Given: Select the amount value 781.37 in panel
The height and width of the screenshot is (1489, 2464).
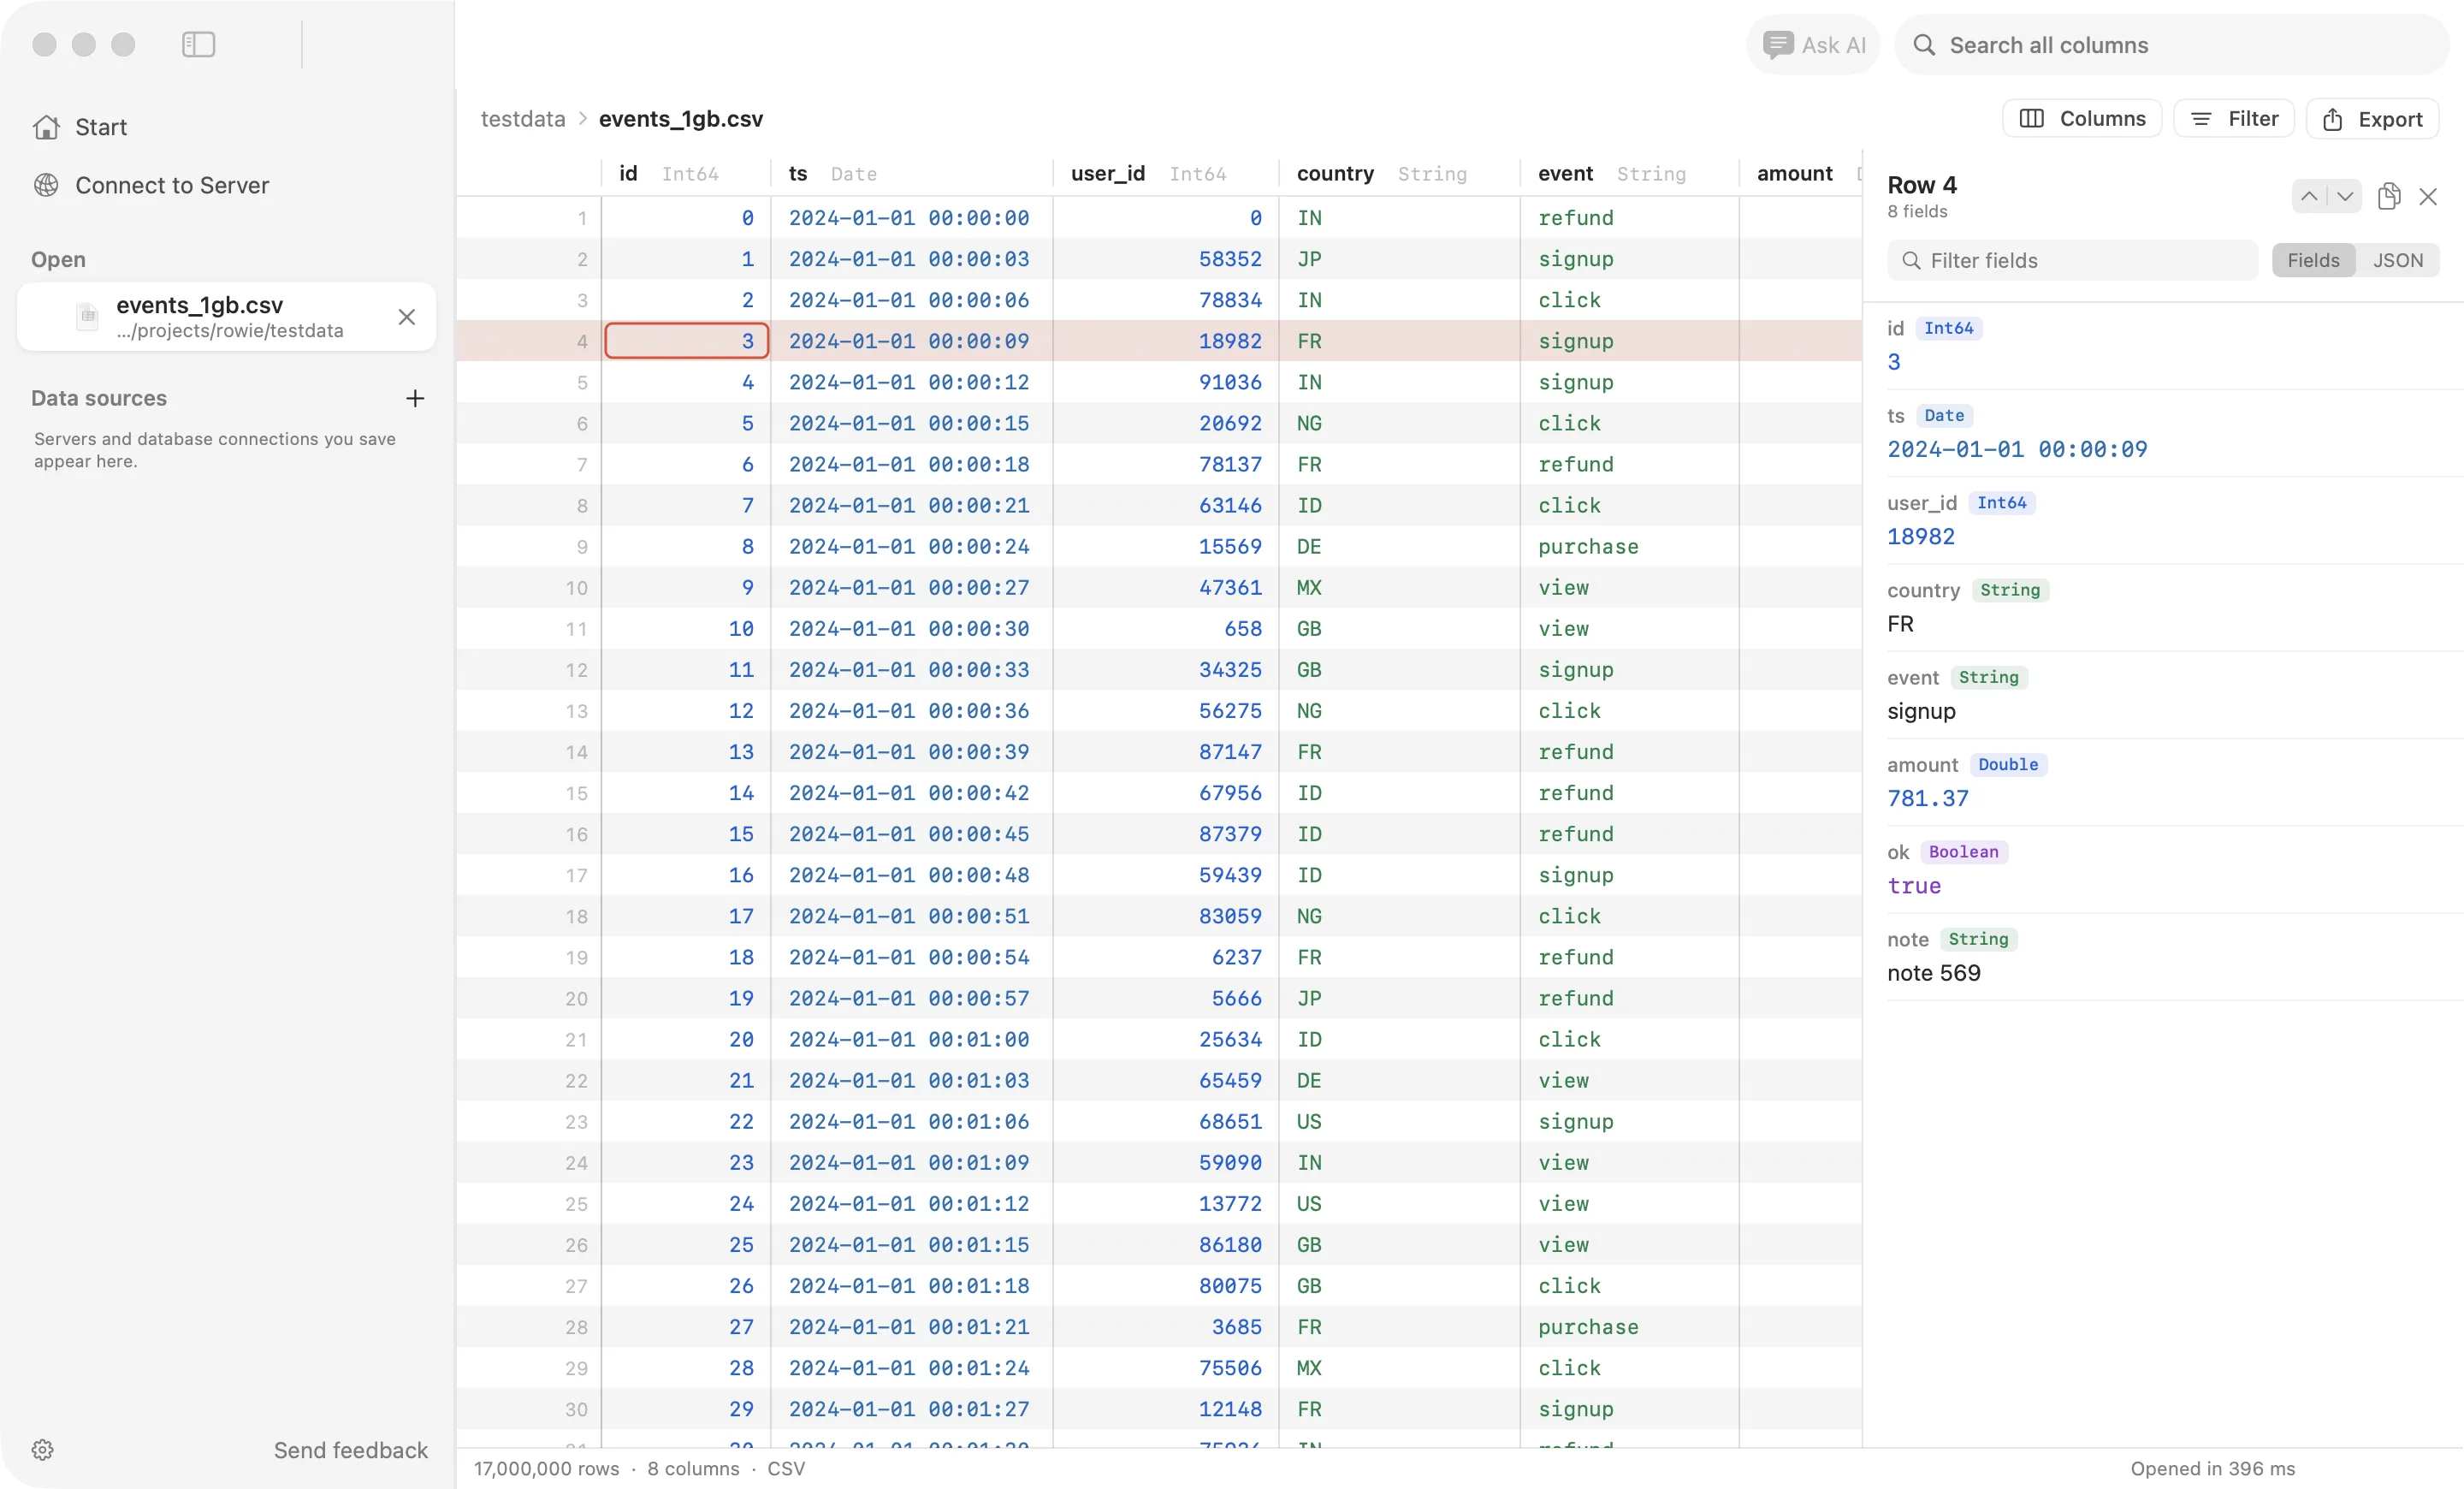Looking at the screenshot, I should point(1927,798).
